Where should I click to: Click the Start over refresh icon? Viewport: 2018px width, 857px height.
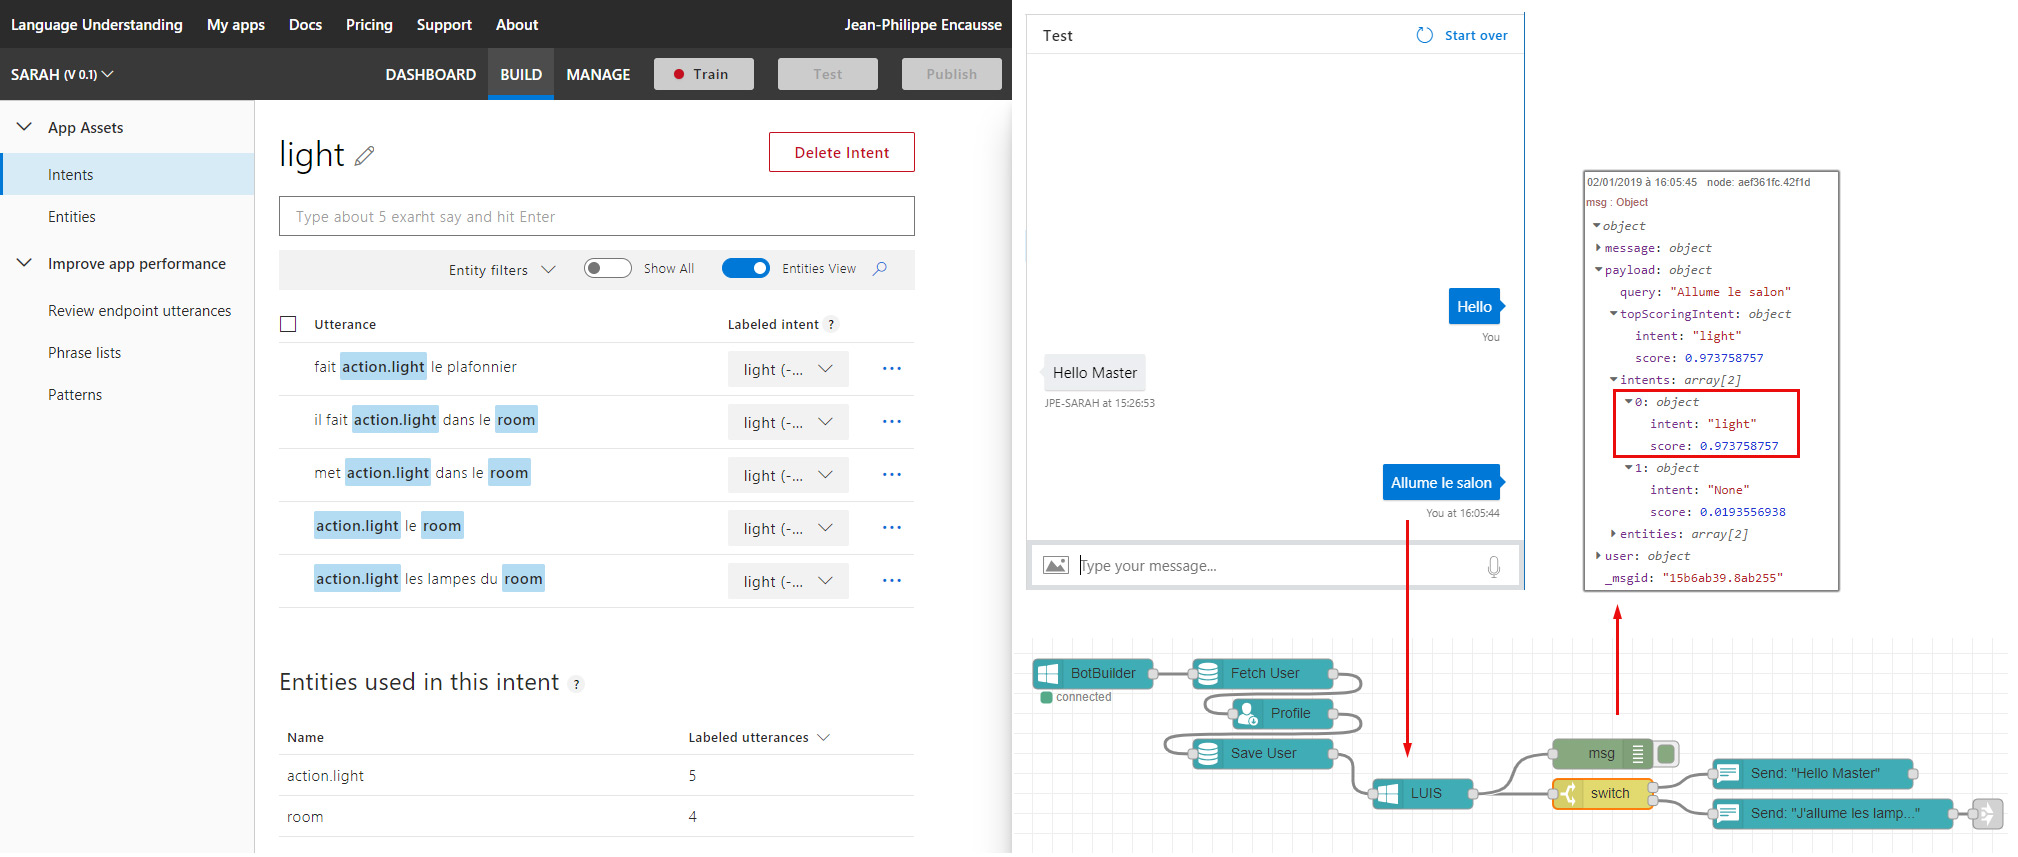coord(1424,35)
